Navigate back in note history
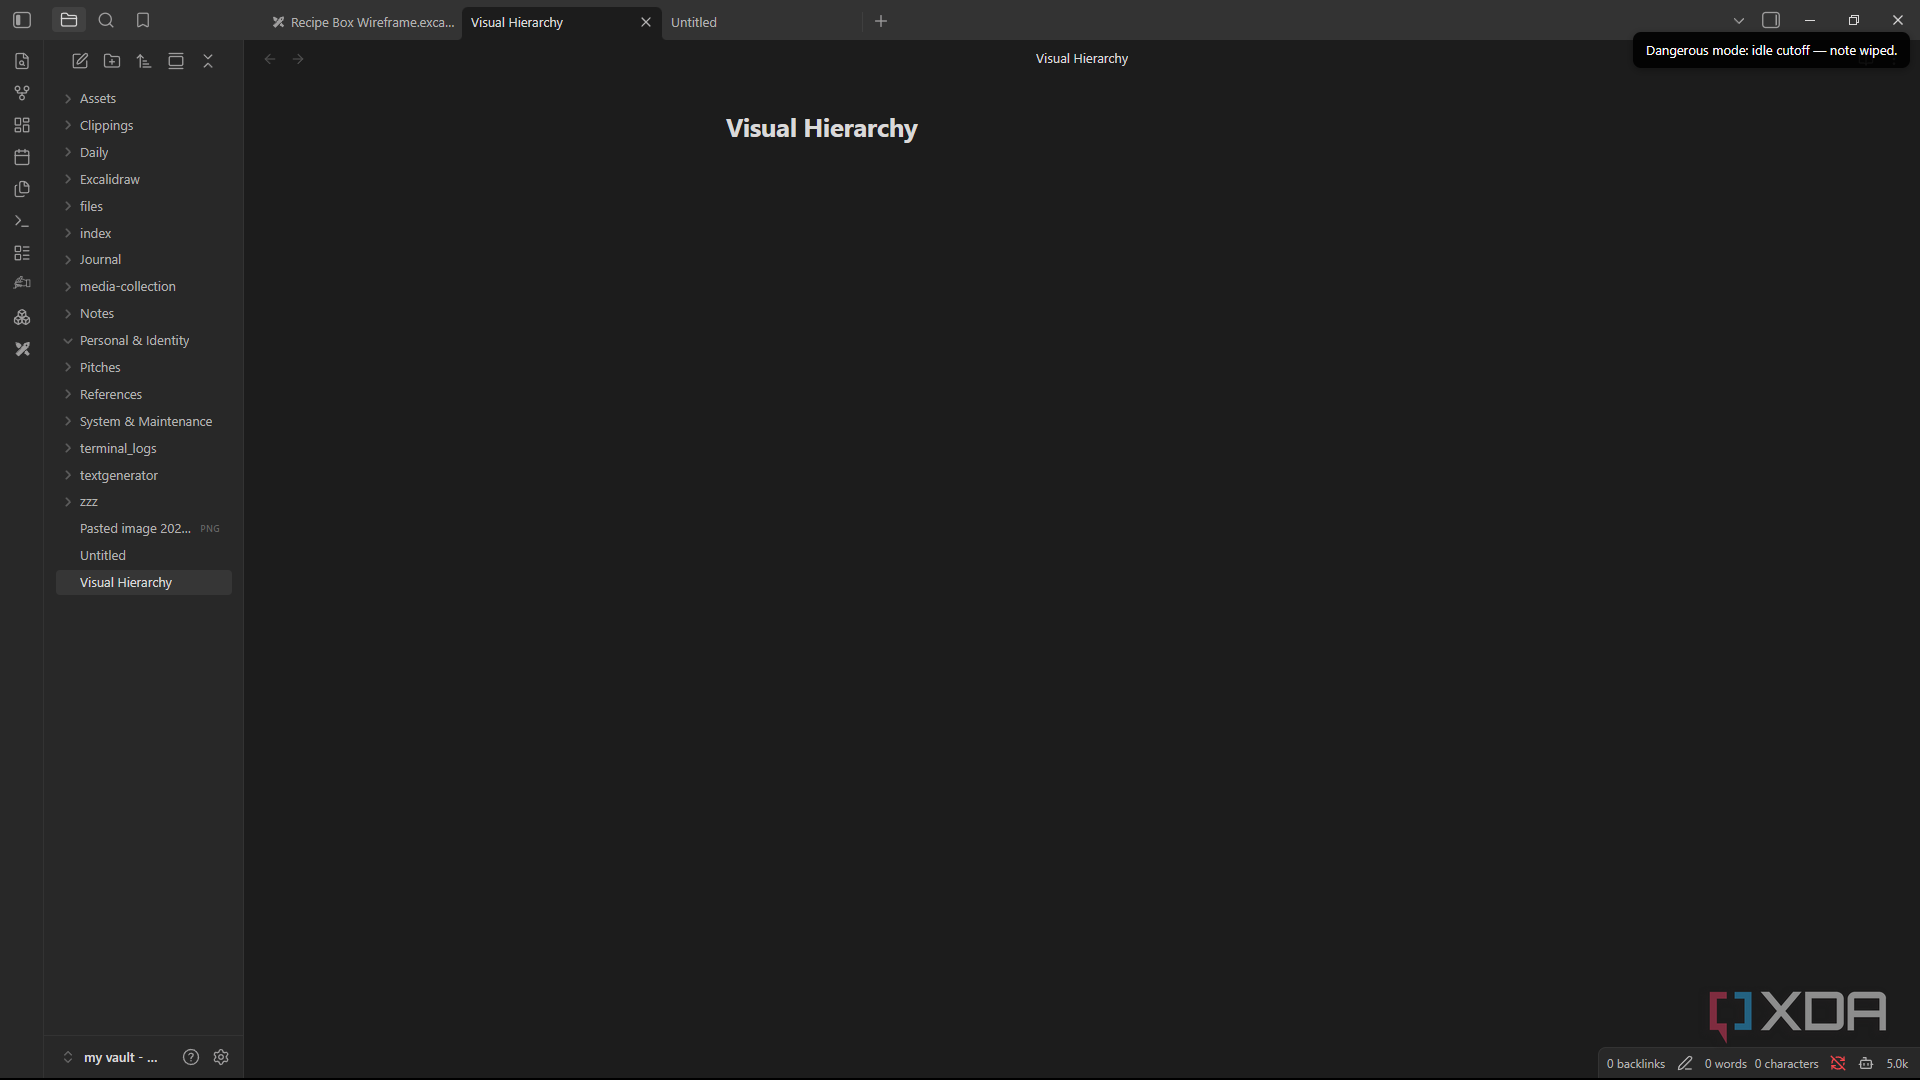 [270, 59]
